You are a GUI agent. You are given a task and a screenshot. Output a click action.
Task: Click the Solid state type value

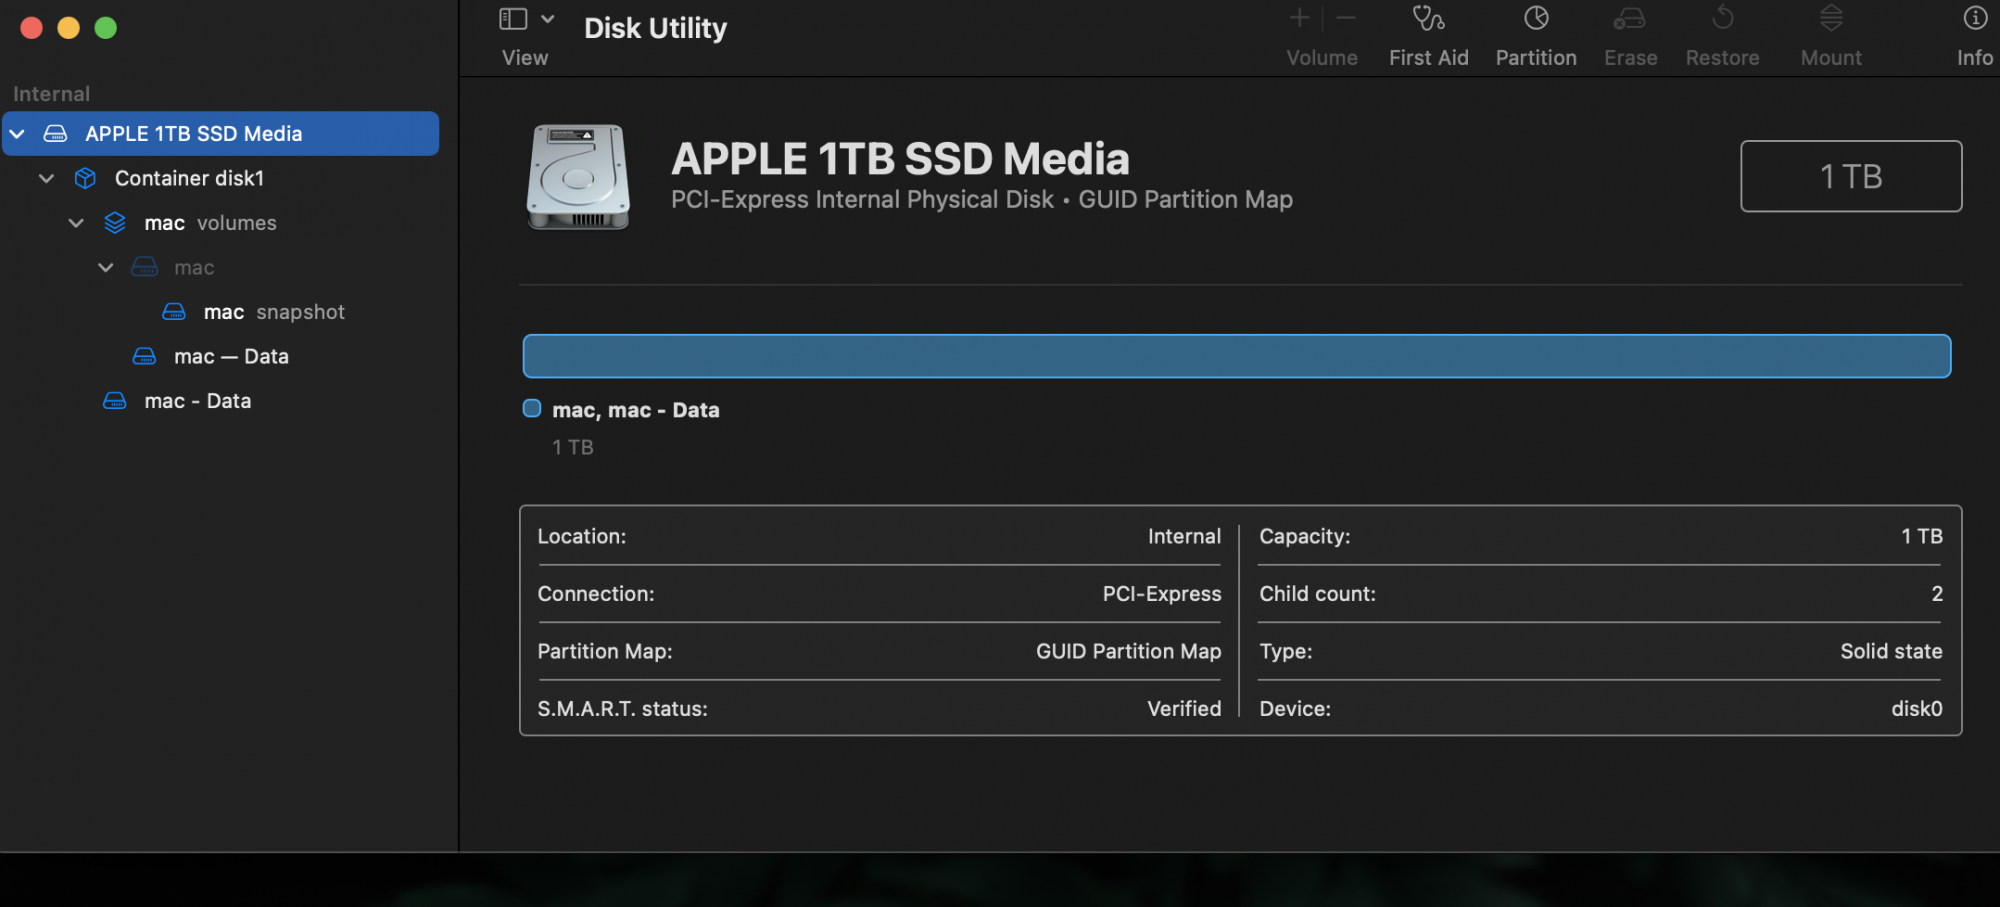[1891, 651]
